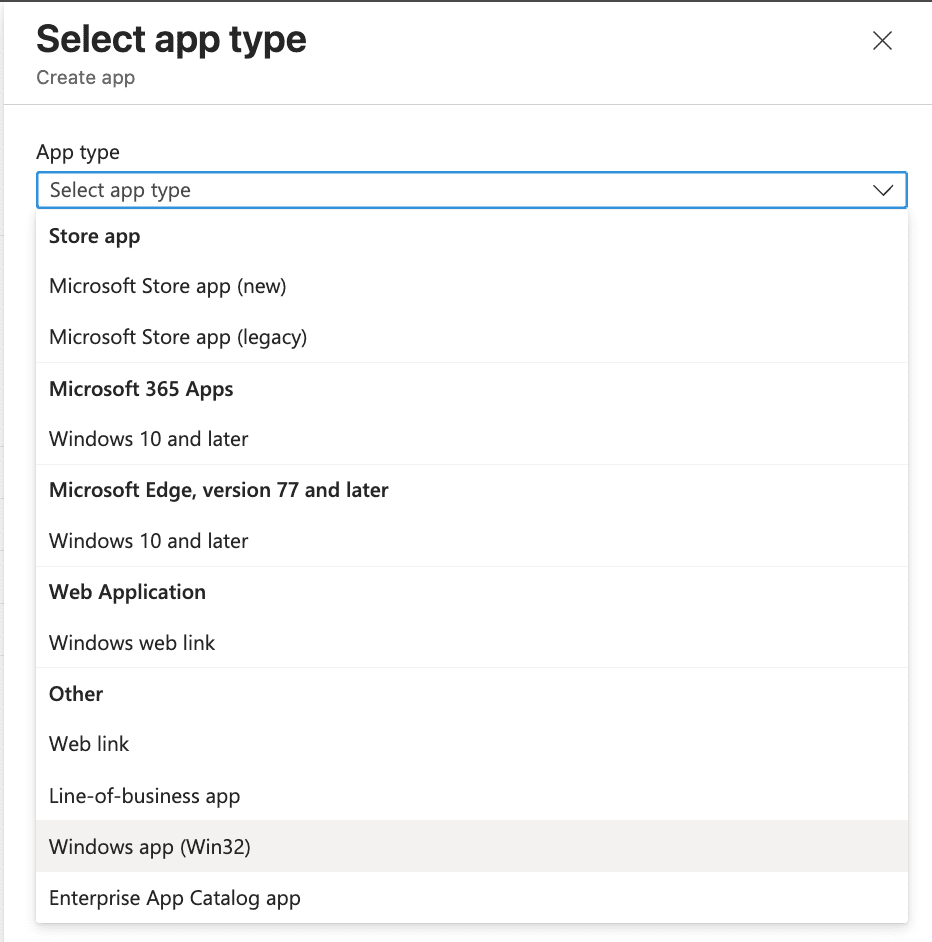Click the Microsoft Edge, version 77 header

pyautogui.click(x=219, y=490)
